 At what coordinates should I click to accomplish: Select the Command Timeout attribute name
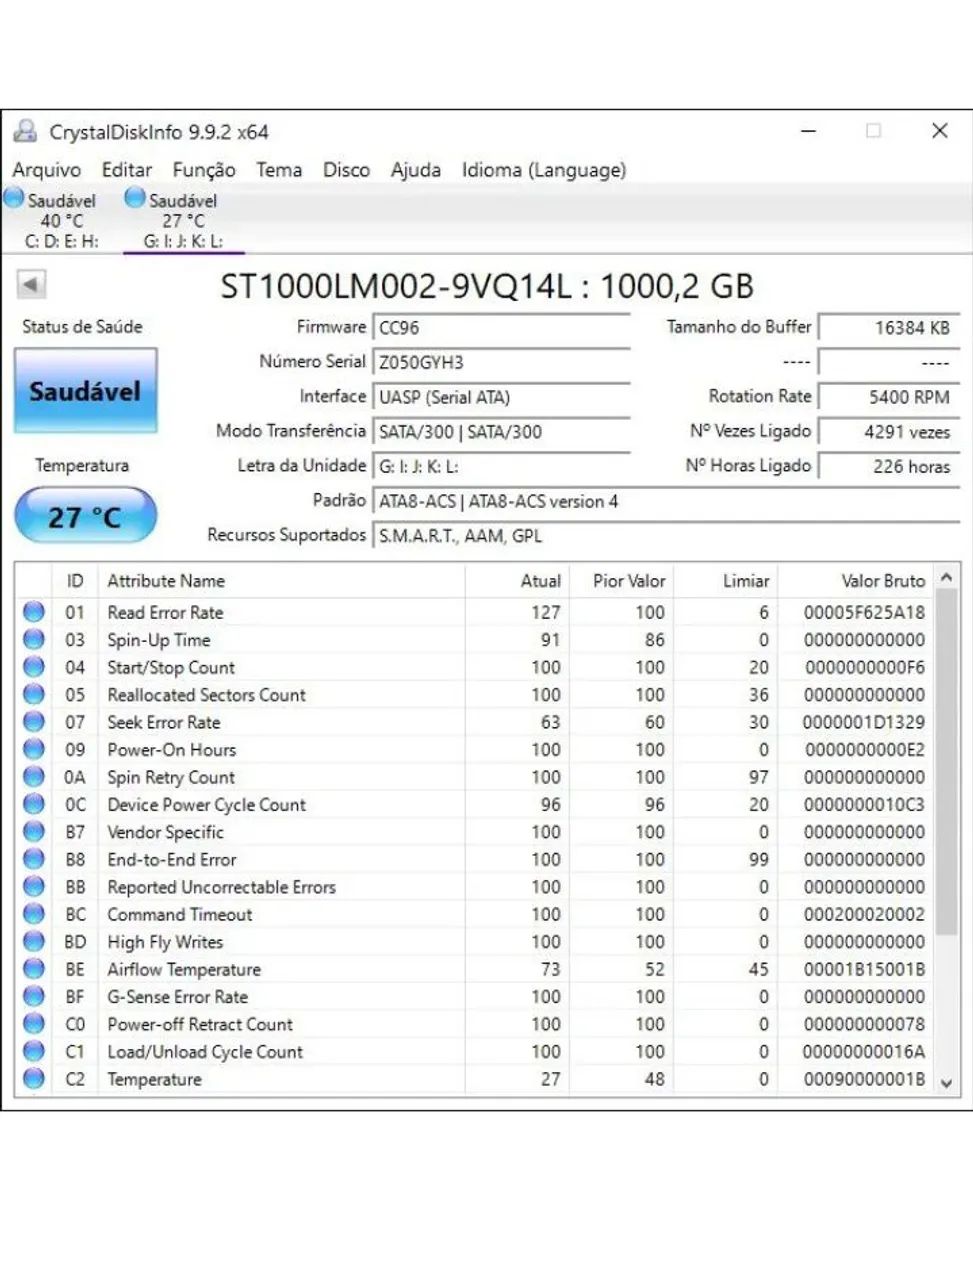(180, 914)
